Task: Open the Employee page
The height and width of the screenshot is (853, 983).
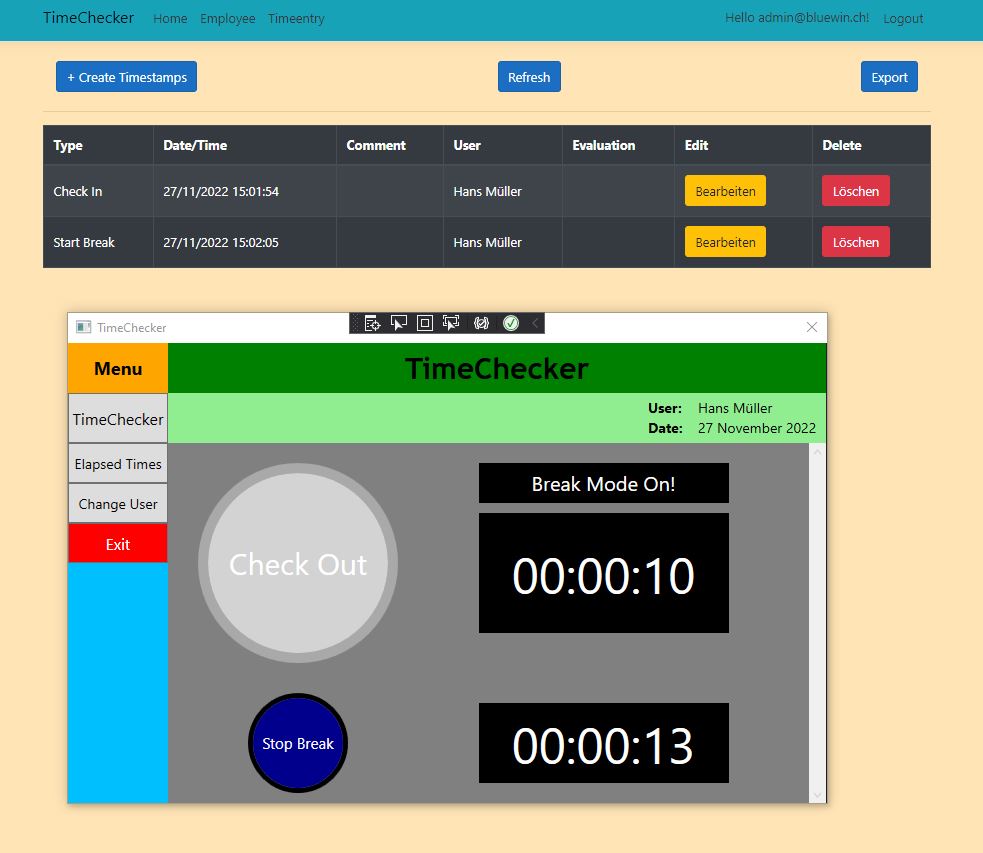Action: [228, 18]
